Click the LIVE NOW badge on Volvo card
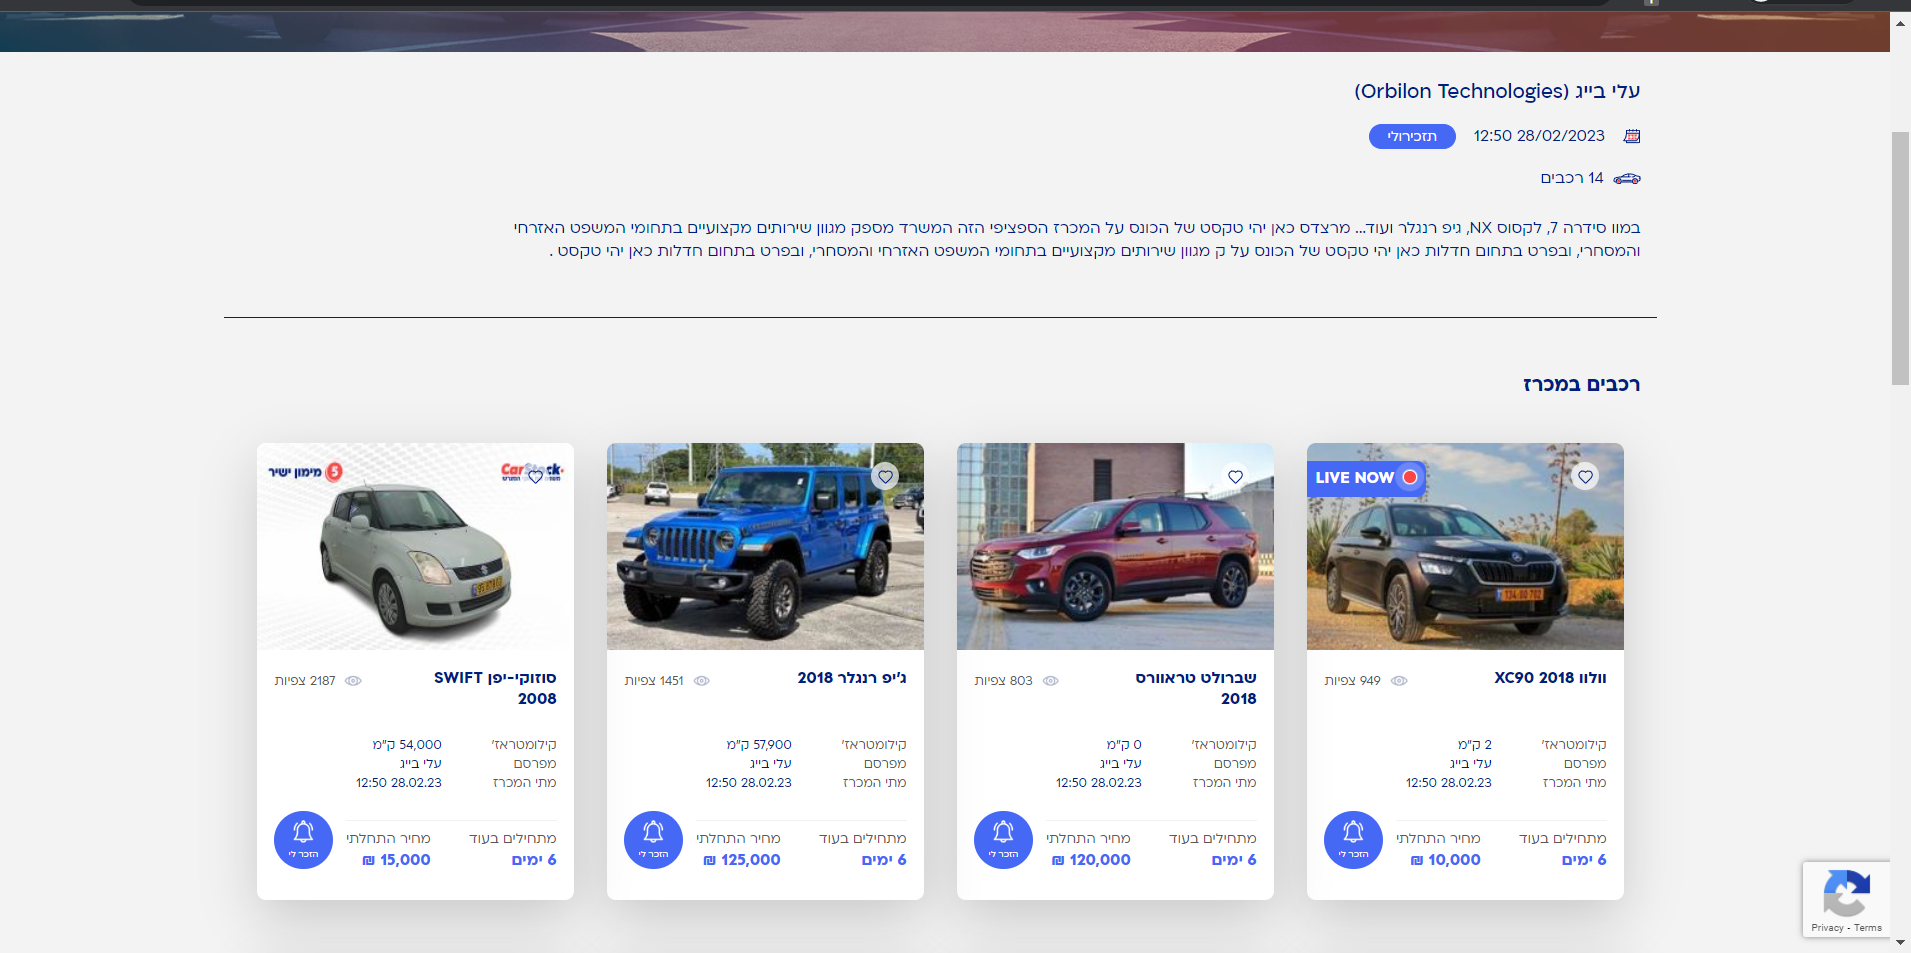 [x=1366, y=478]
